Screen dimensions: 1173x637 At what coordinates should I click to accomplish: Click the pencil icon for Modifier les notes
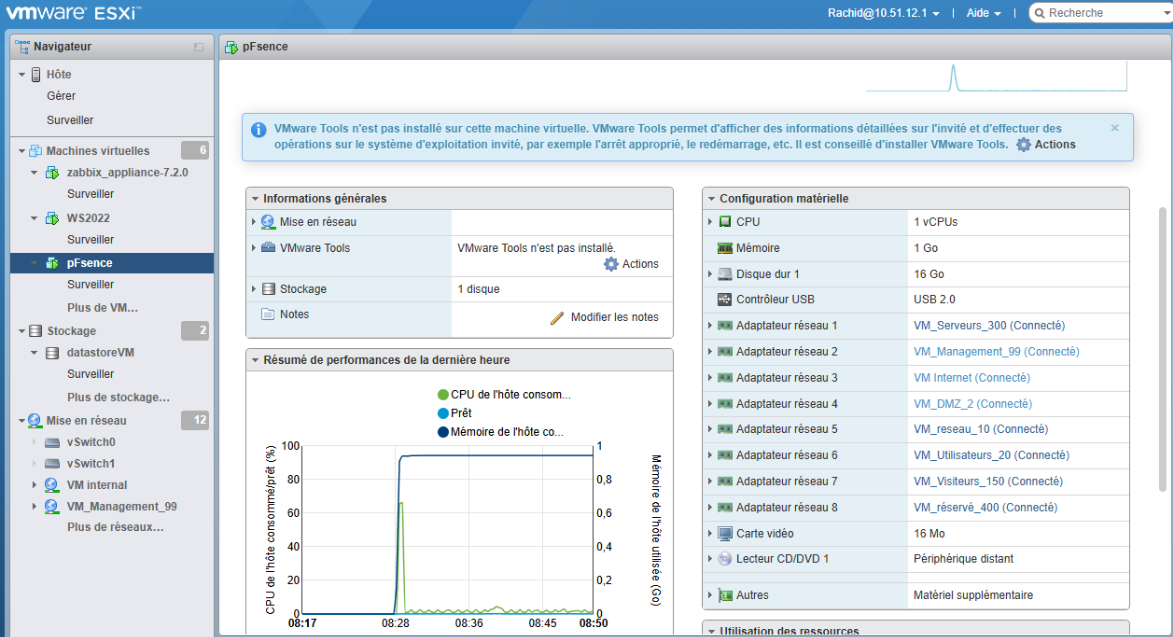click(557, 318)
